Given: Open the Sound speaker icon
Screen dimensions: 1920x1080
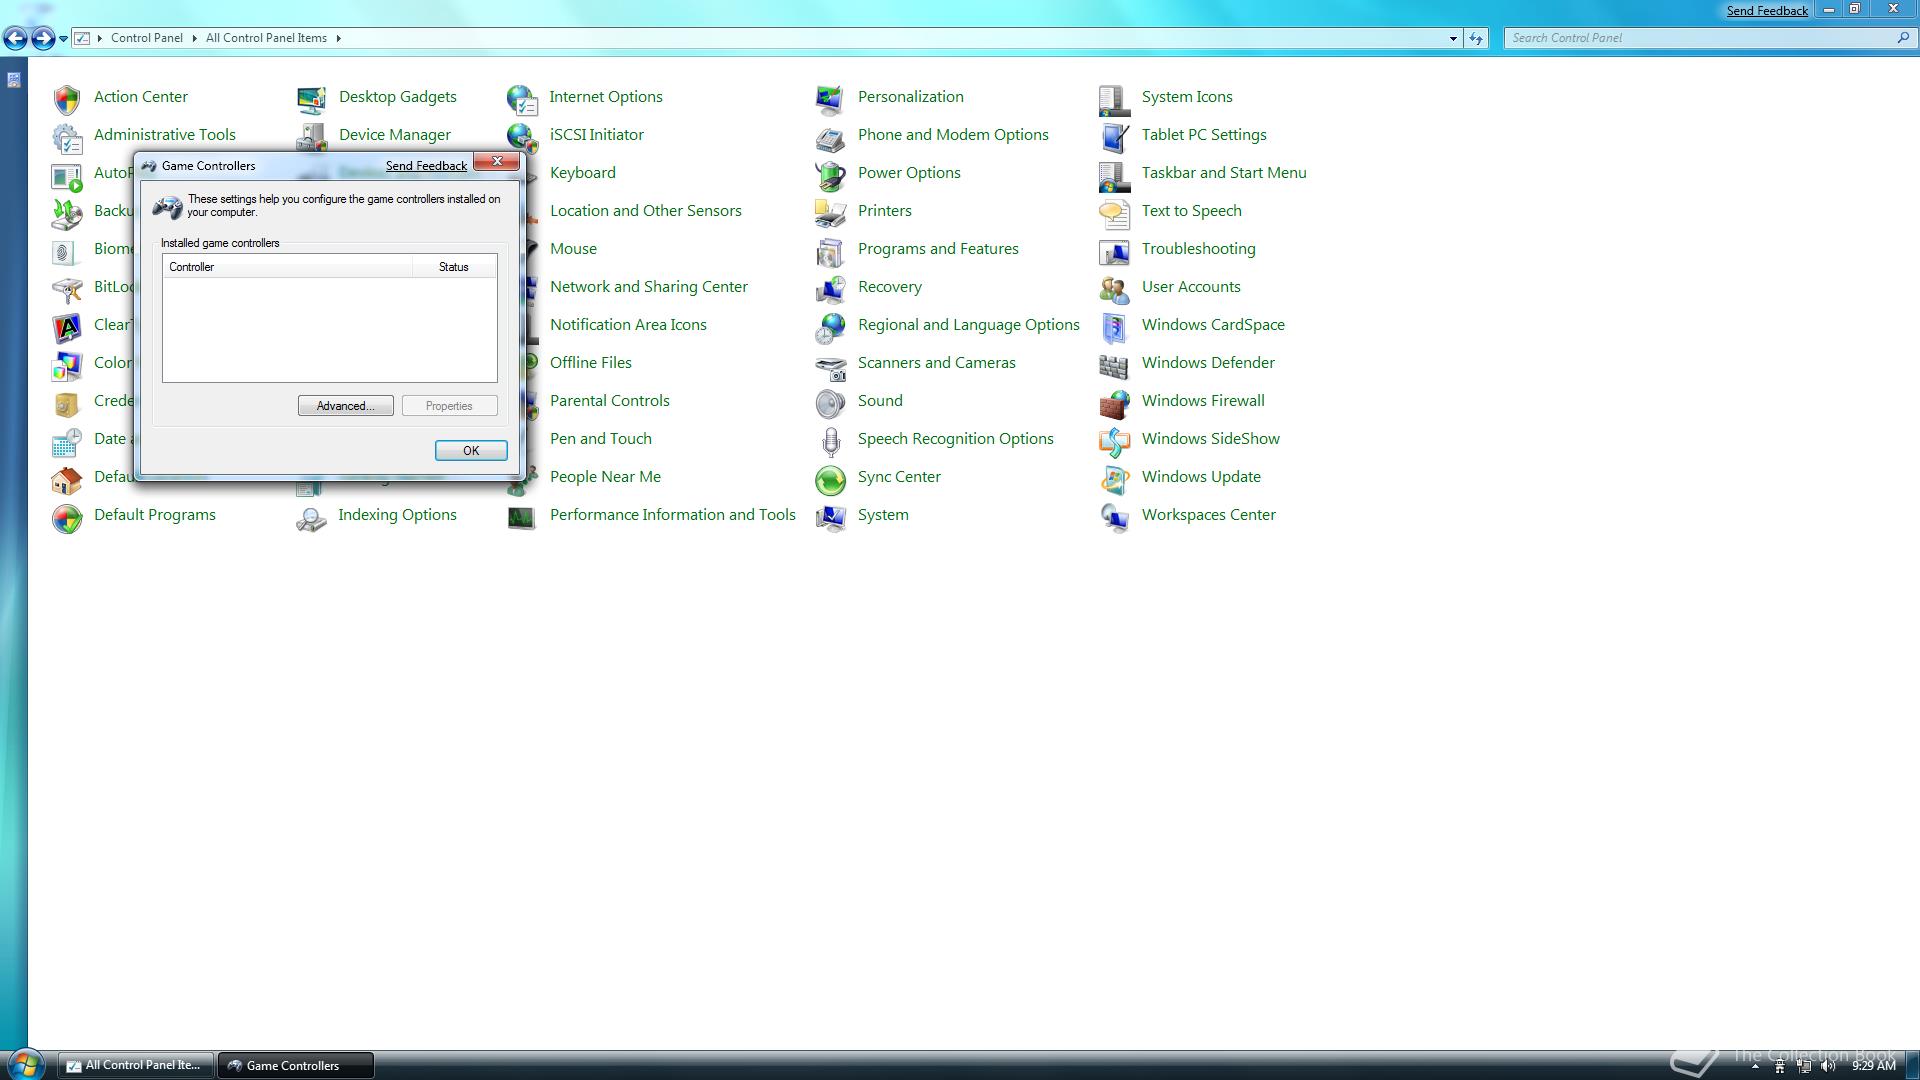Looking at the screenshot, I should [830, 402].
